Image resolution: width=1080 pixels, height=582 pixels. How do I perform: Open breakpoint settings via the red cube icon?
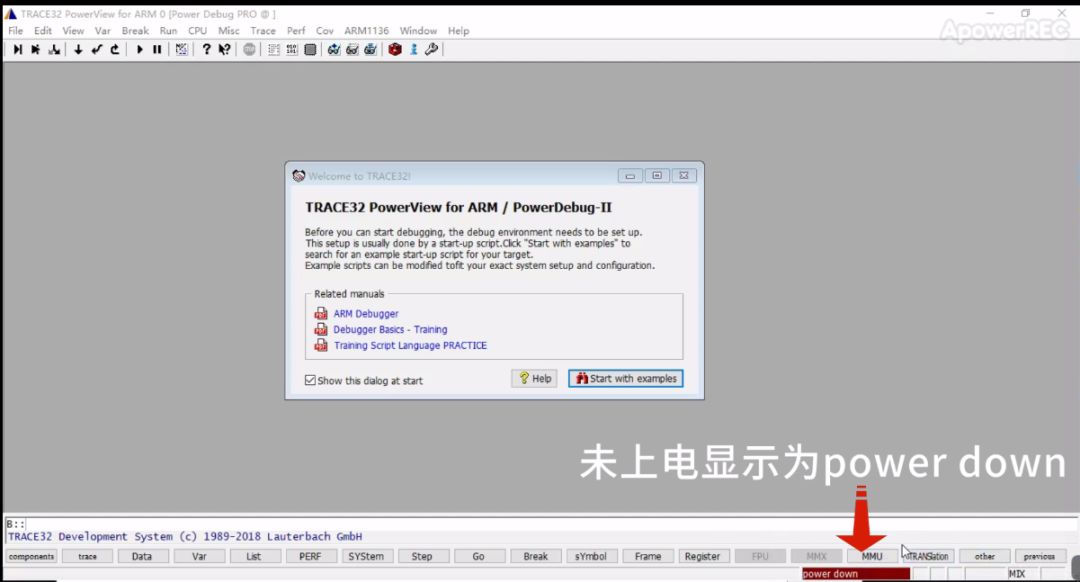pos(395,49)
